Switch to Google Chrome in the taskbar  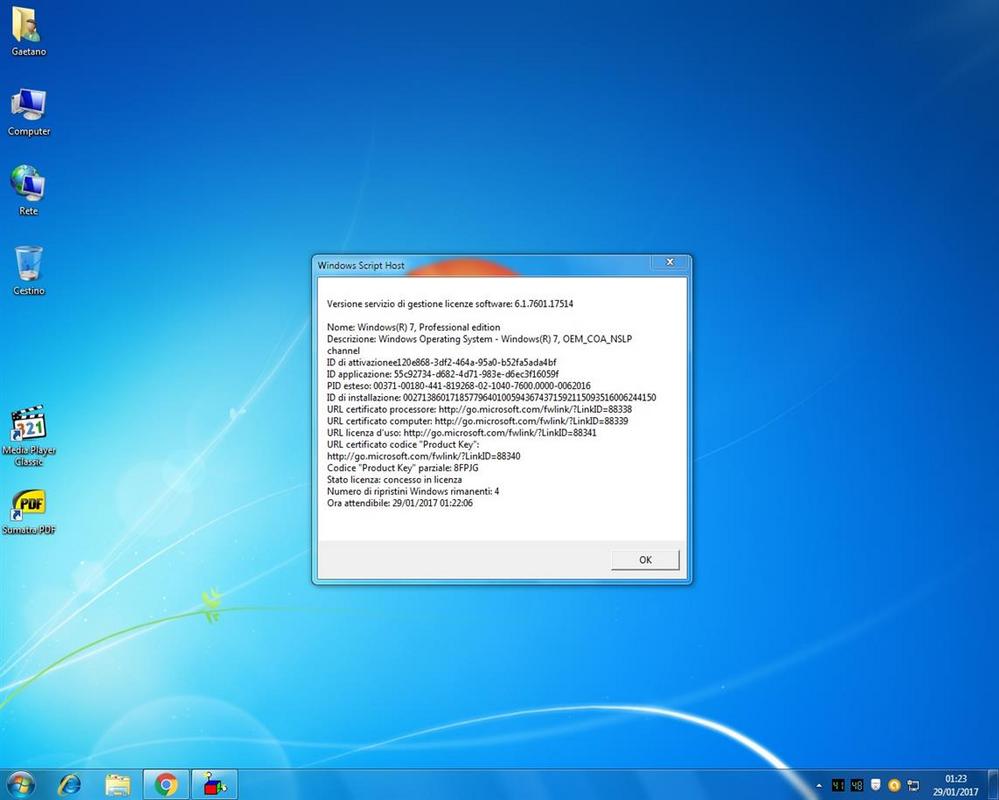tap(166, 785)
